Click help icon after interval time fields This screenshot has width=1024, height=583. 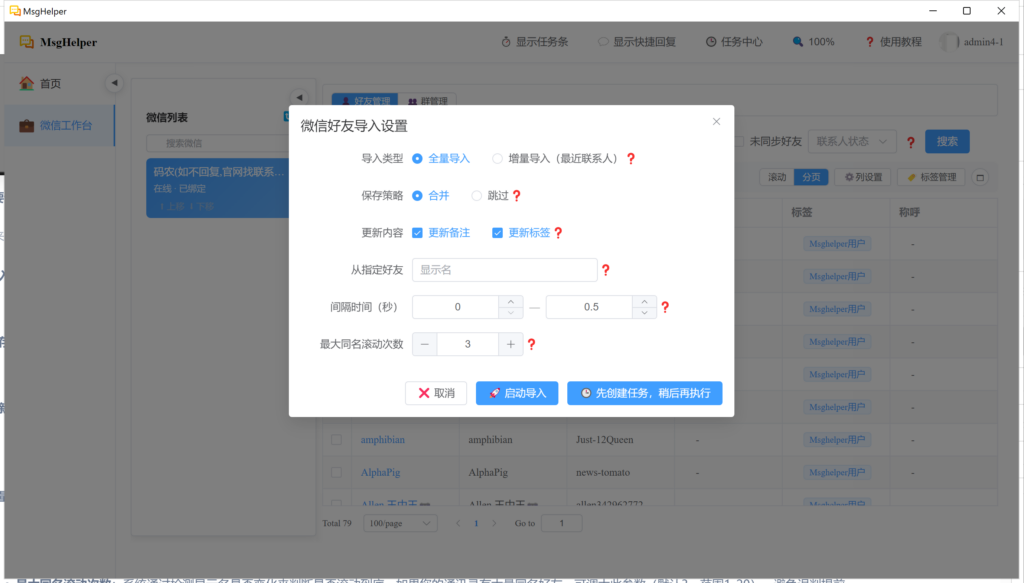coord(665,307)
